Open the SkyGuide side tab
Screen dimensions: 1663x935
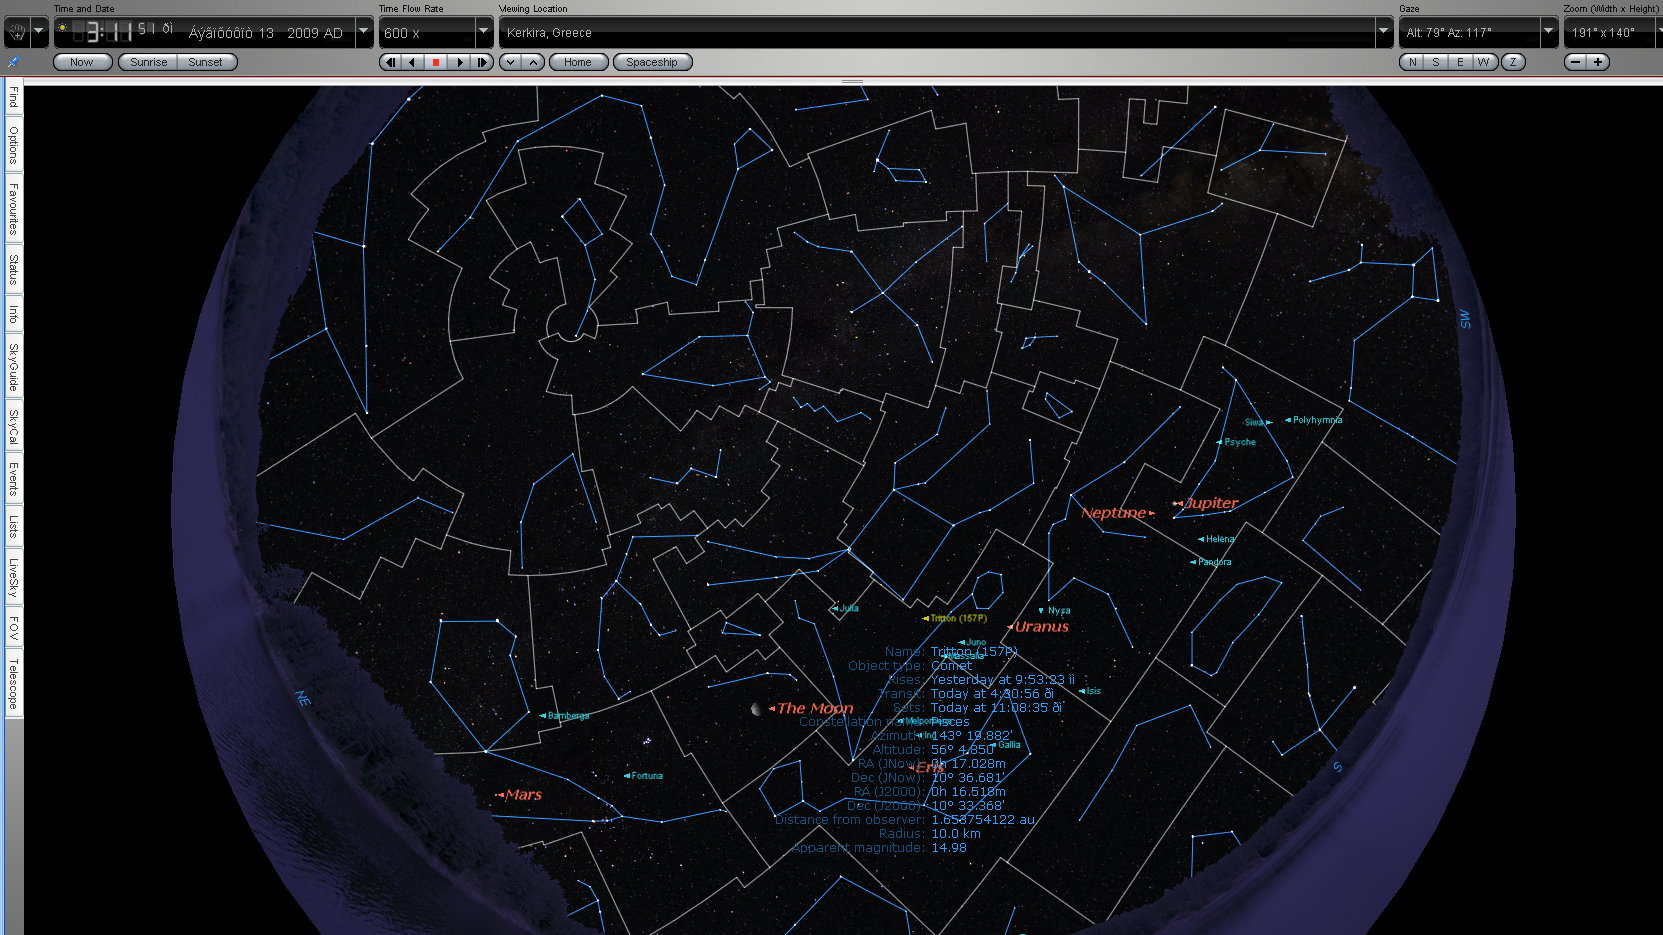point(13,367)
